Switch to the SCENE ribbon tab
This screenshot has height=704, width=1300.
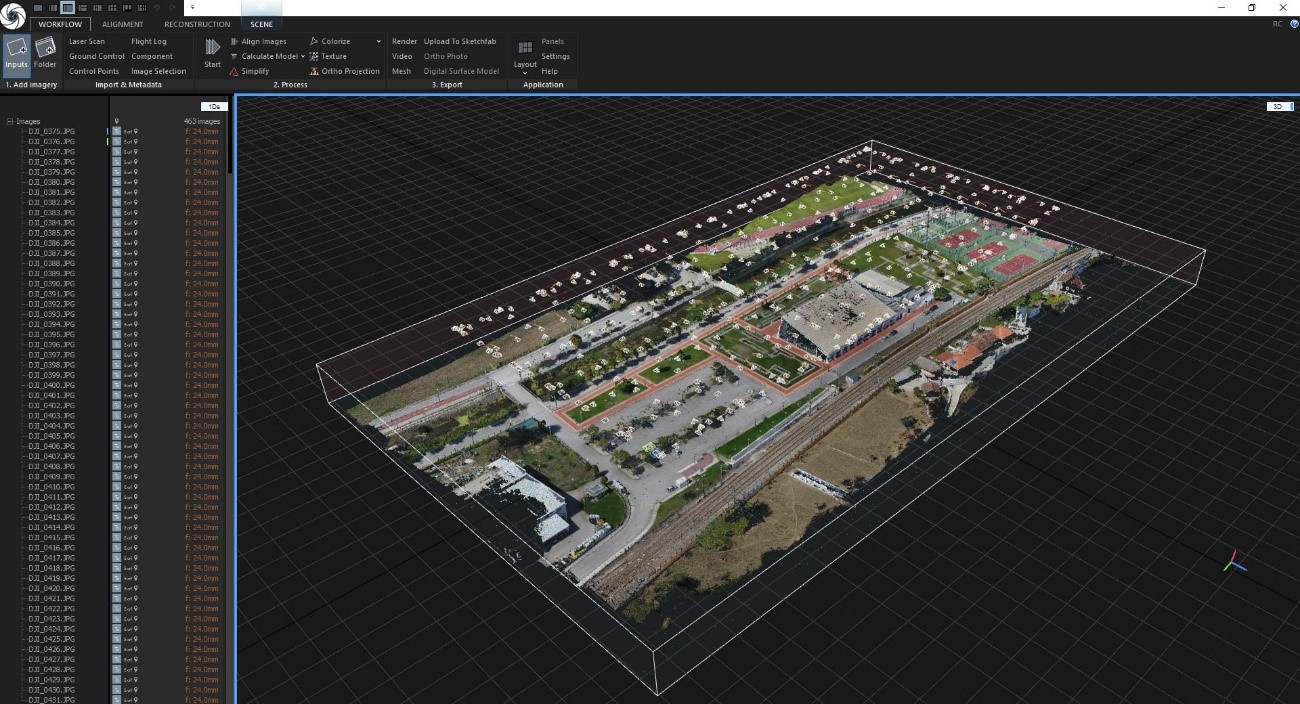tap(261, 24)
